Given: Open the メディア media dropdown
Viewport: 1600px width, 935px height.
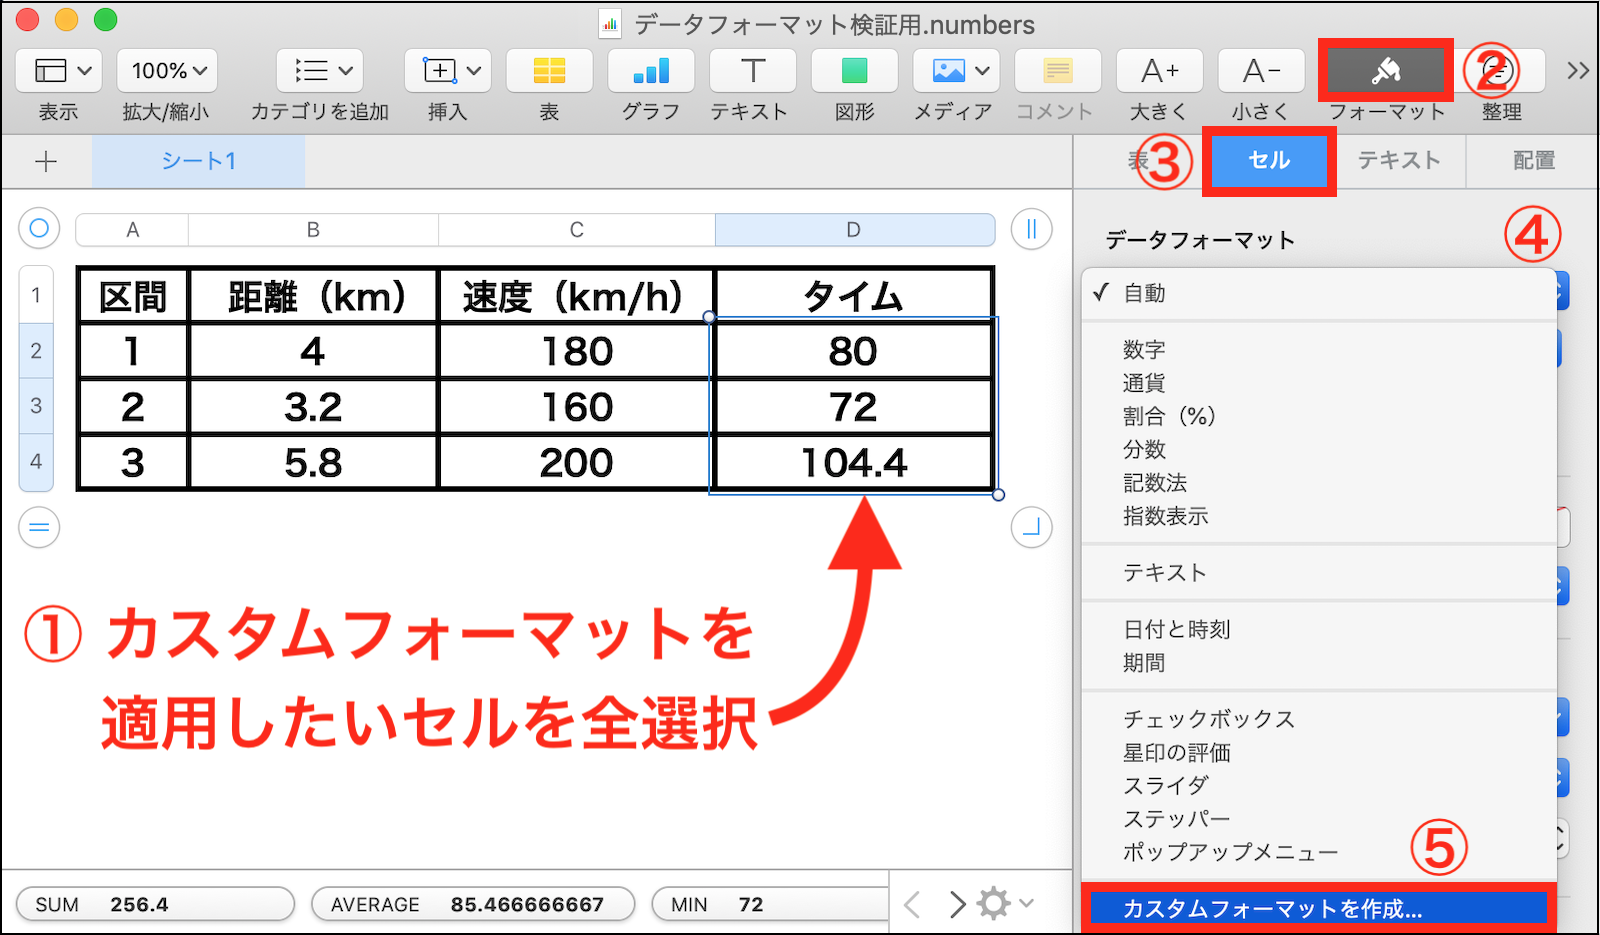Looking at the screenshot, I should coord(956,71).
